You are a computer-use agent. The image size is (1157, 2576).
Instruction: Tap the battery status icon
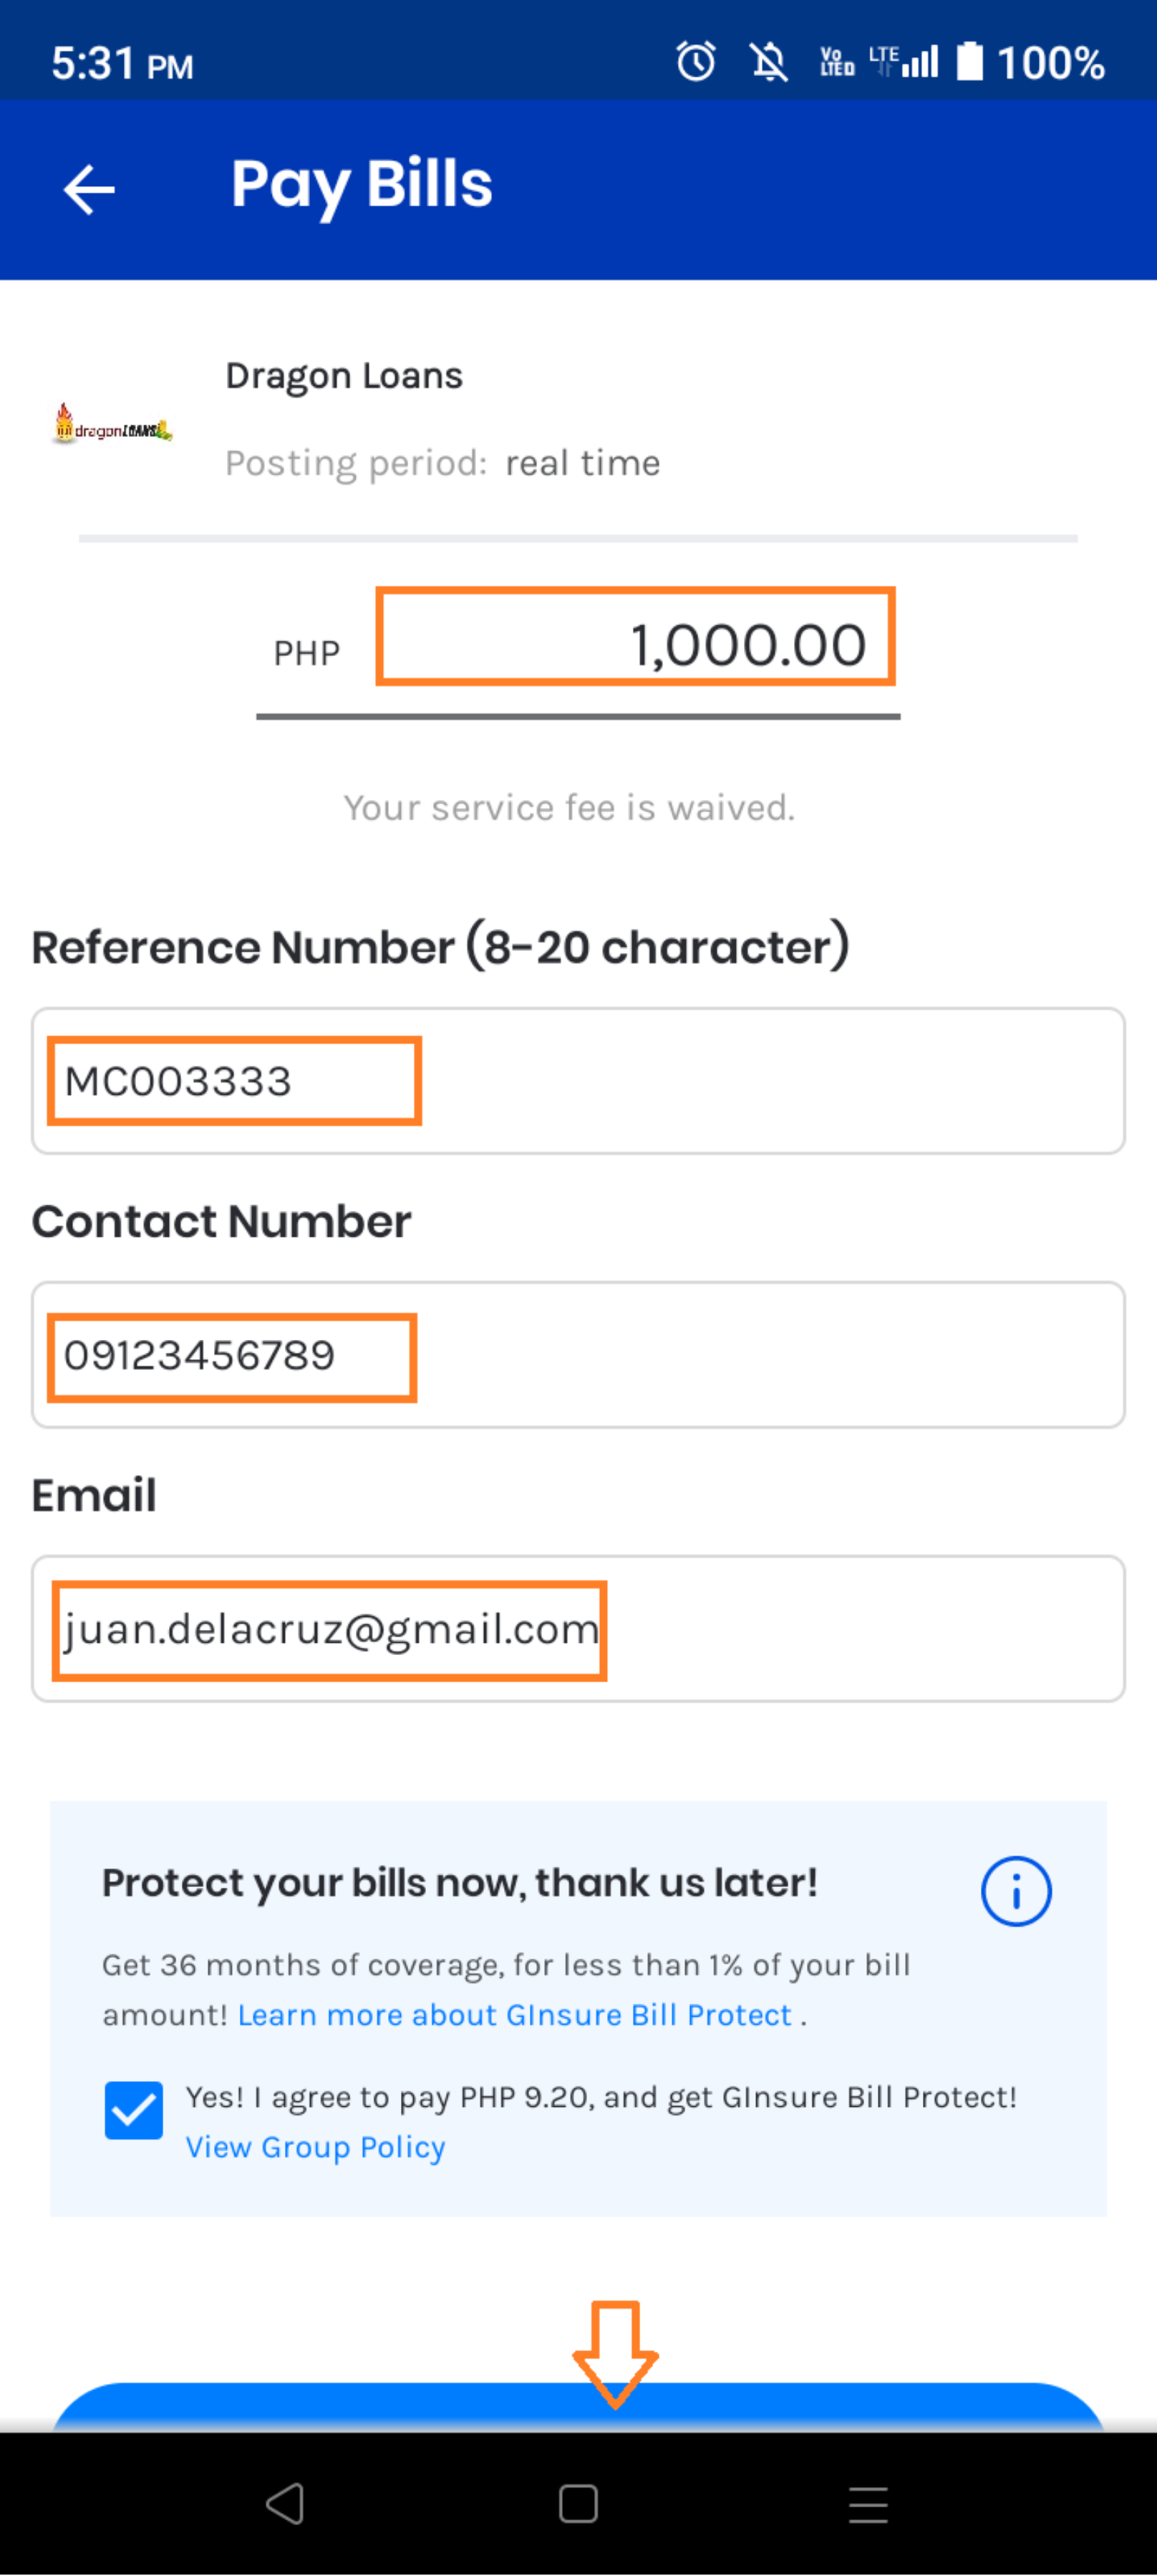point(969,61)
